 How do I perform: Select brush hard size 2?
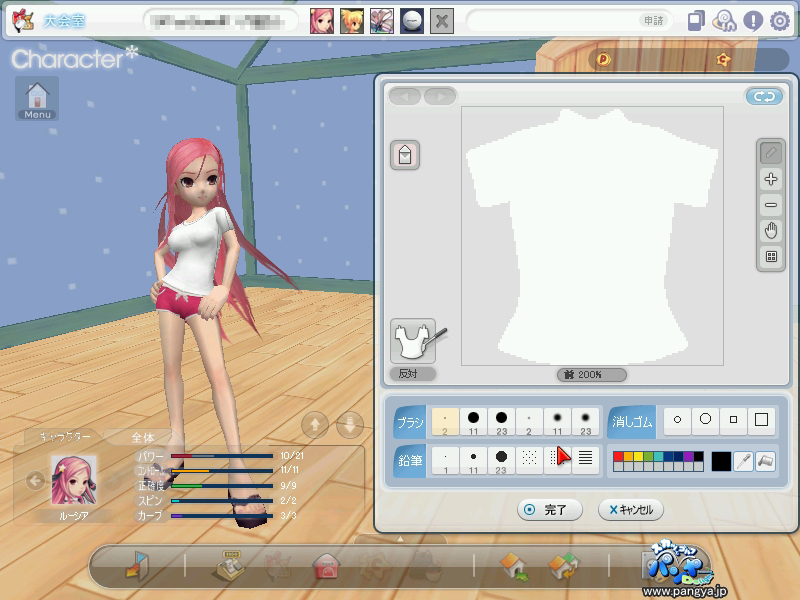445,421
